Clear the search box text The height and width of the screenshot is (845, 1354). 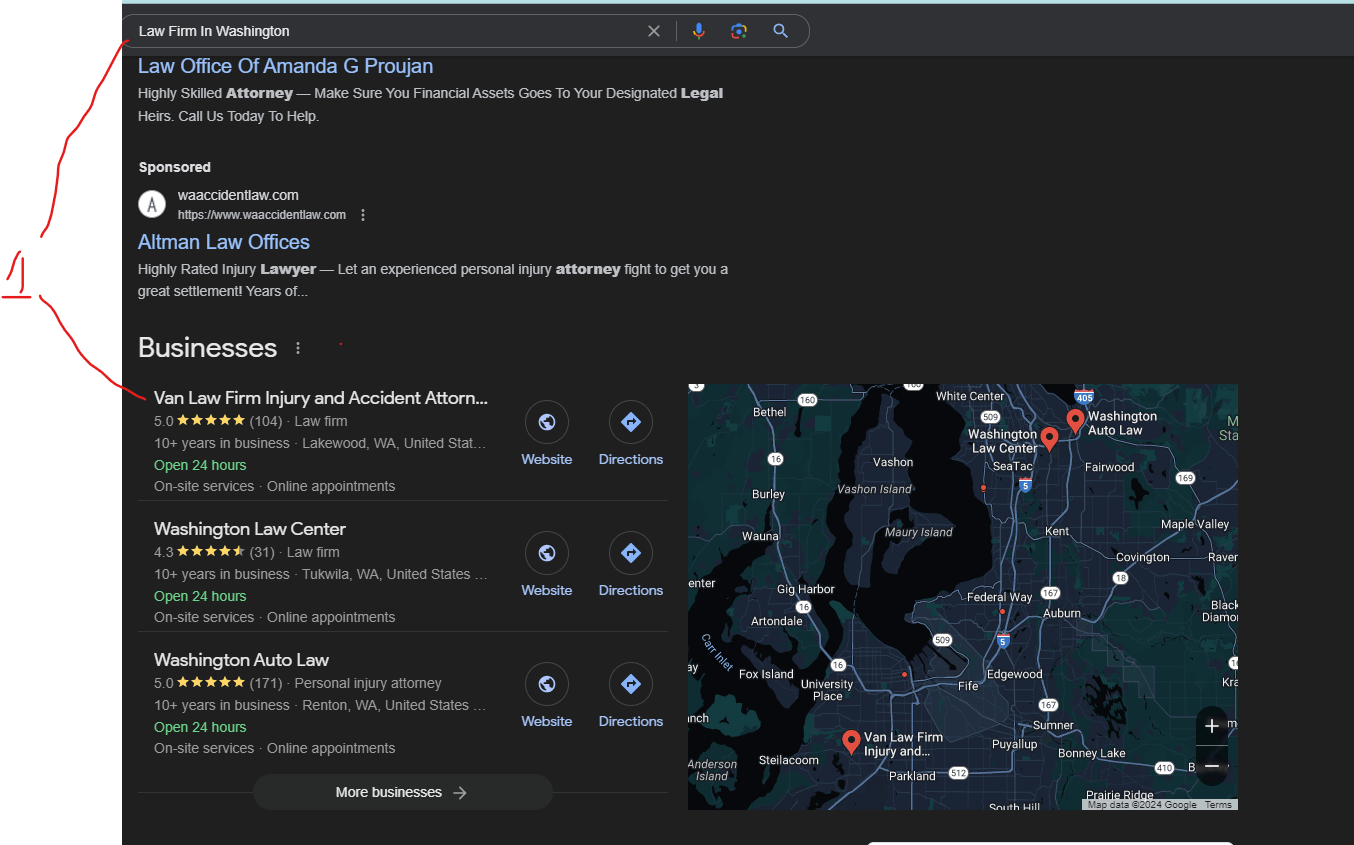(x=654, y=31)
